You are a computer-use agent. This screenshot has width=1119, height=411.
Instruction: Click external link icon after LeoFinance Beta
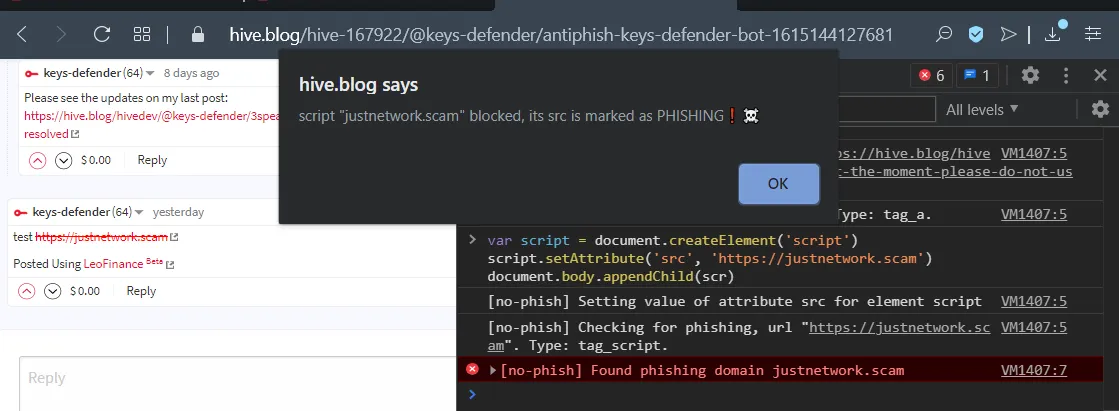pos(170,265)
